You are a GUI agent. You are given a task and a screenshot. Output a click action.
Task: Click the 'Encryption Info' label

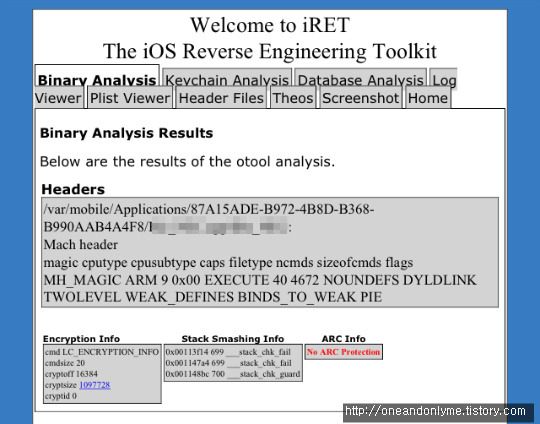[81, 339]
